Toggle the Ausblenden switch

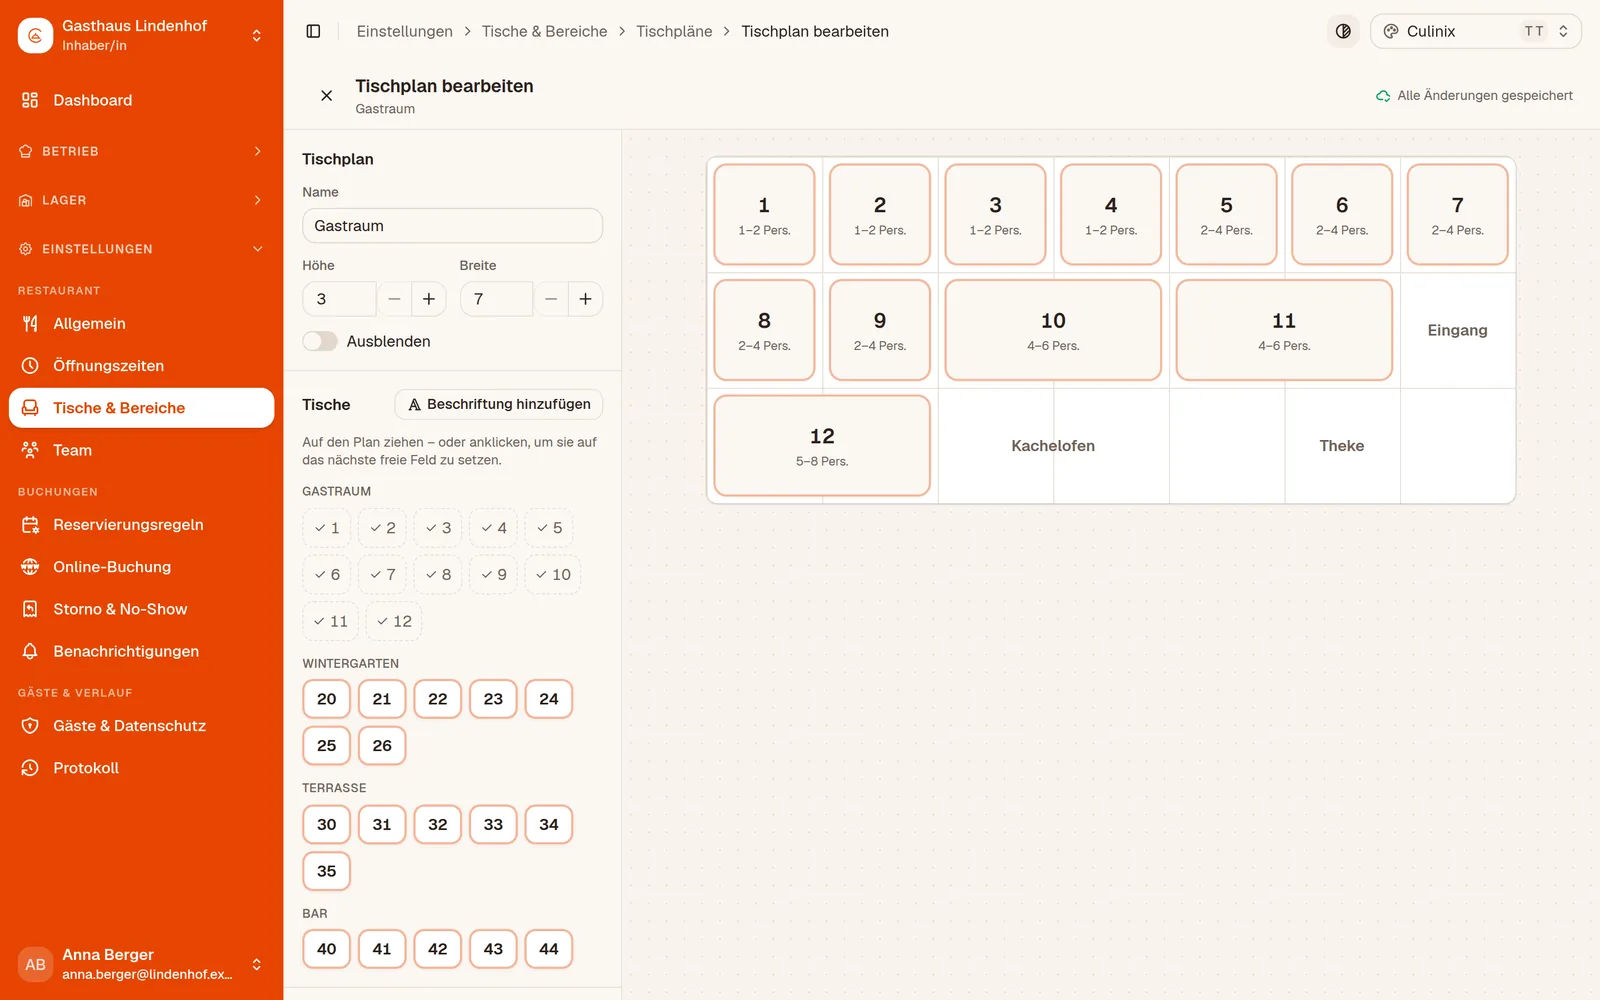(x=320, y=341)
